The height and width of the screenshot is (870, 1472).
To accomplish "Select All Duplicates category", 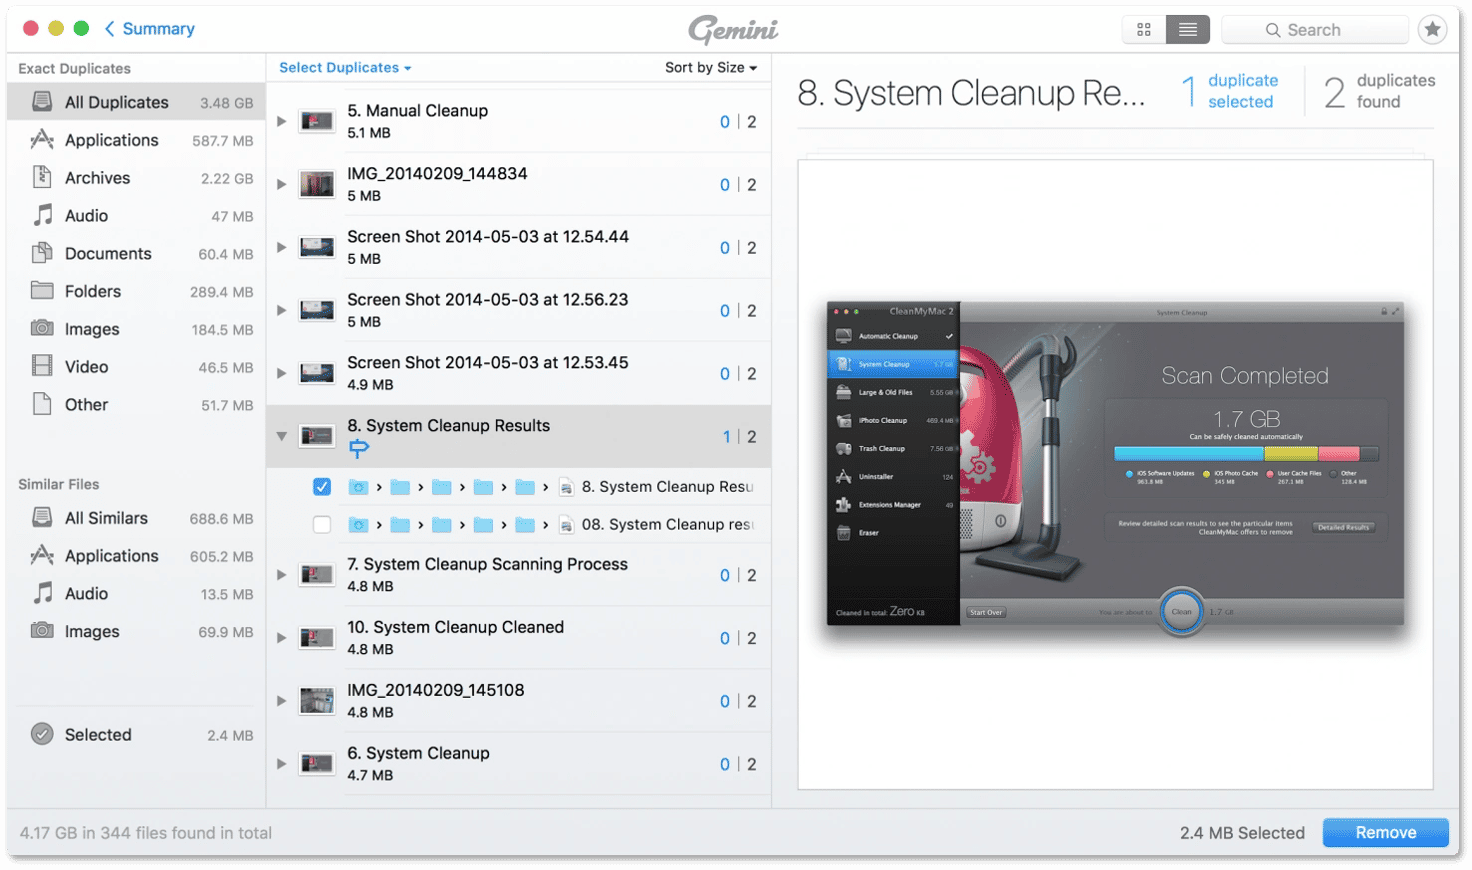I will pos(137,102).
